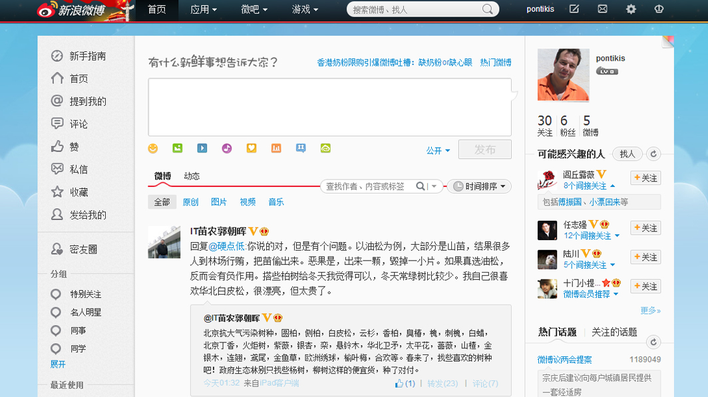Expand the 应用 dropdown in top bar
708x397 pixels.
click(203, 9)
